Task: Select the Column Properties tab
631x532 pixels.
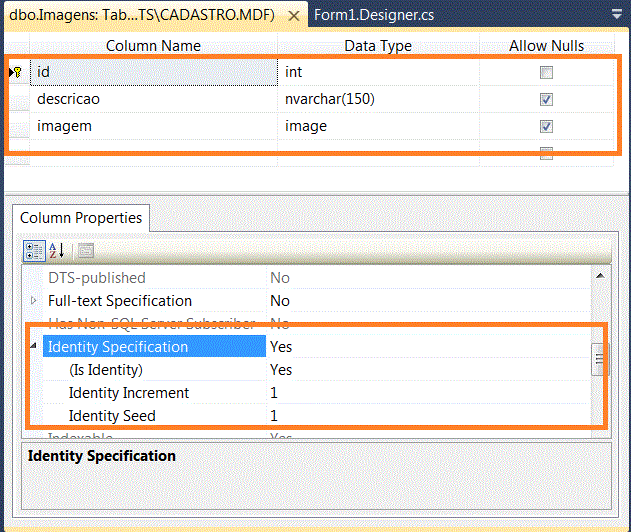Action: 81,218
